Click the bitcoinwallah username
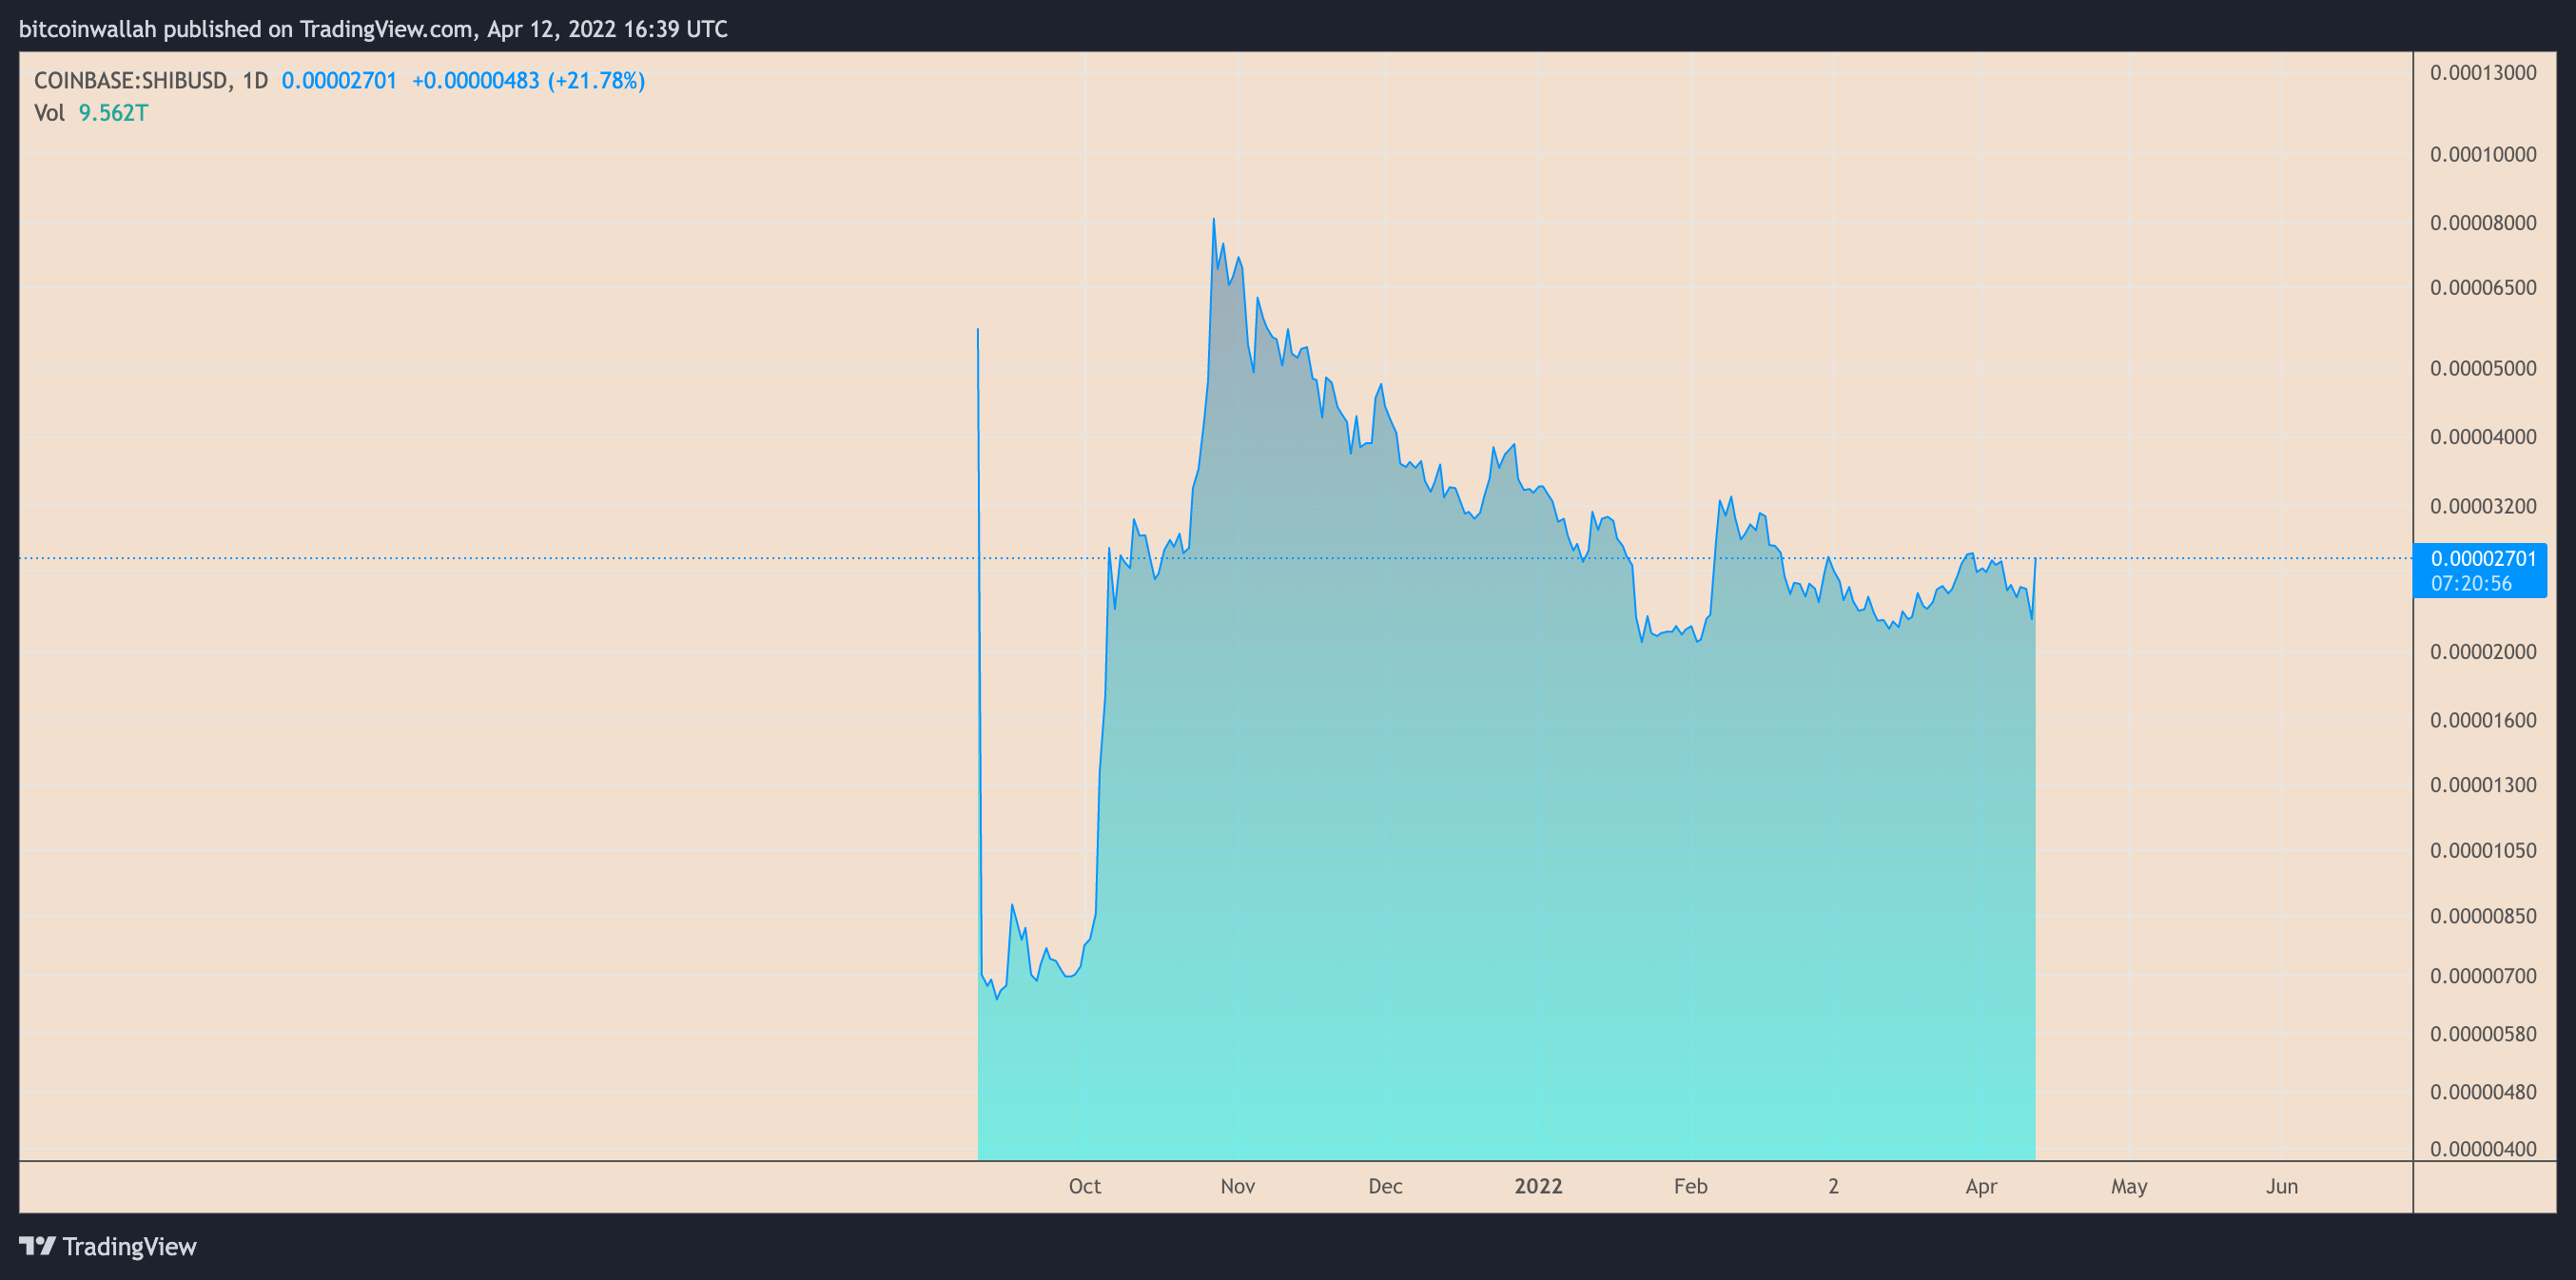Screen dimensions: 2576x1280 pyautogui.click(x=88, y=29)
